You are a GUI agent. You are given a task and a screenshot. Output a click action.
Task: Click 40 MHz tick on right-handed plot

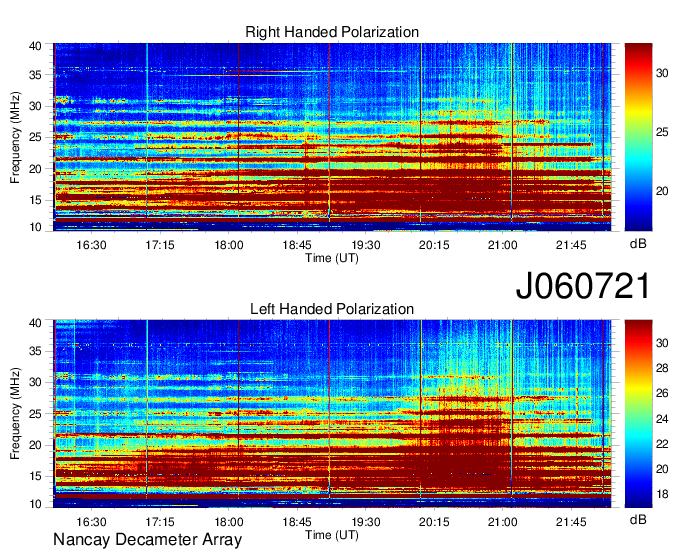tap(36, 46)
